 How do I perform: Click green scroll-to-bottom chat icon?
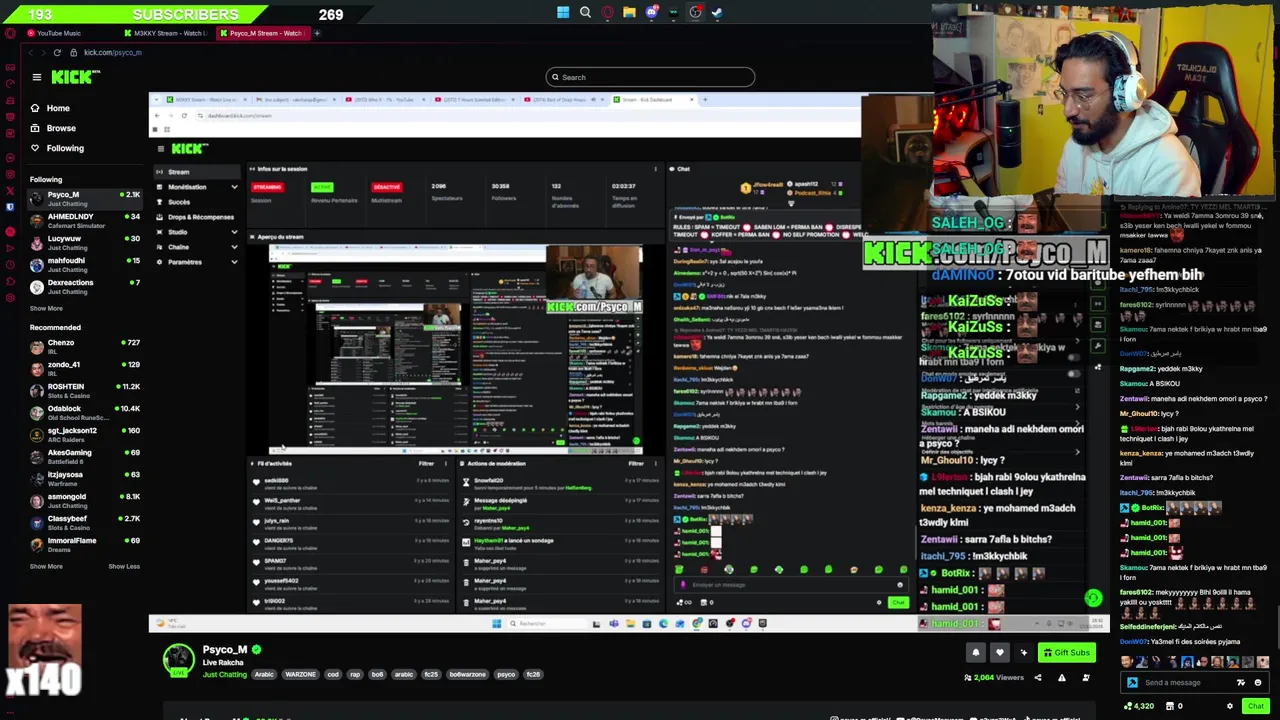pos(1093,598)
